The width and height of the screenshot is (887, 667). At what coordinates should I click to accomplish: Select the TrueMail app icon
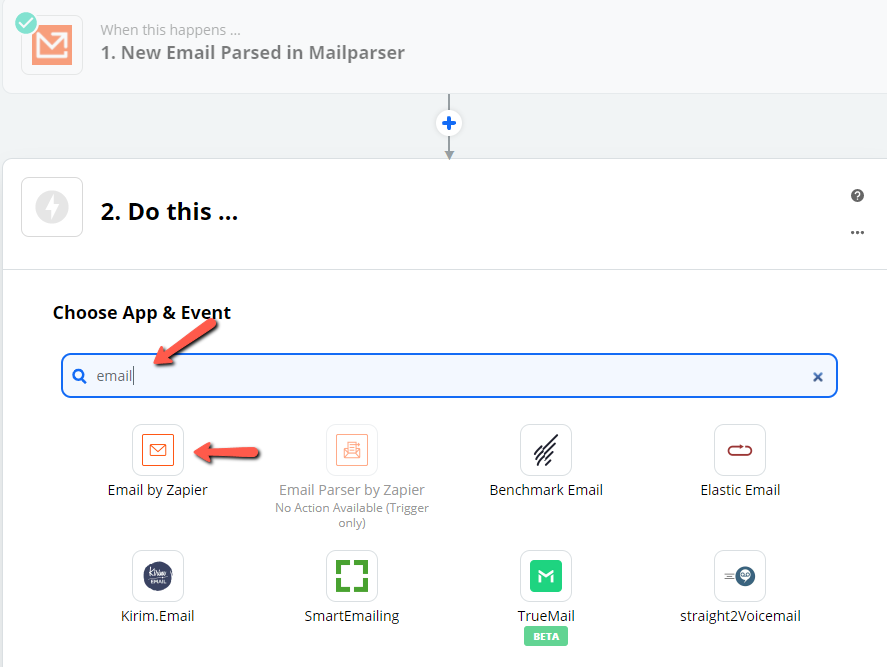(x=546, y=576)
